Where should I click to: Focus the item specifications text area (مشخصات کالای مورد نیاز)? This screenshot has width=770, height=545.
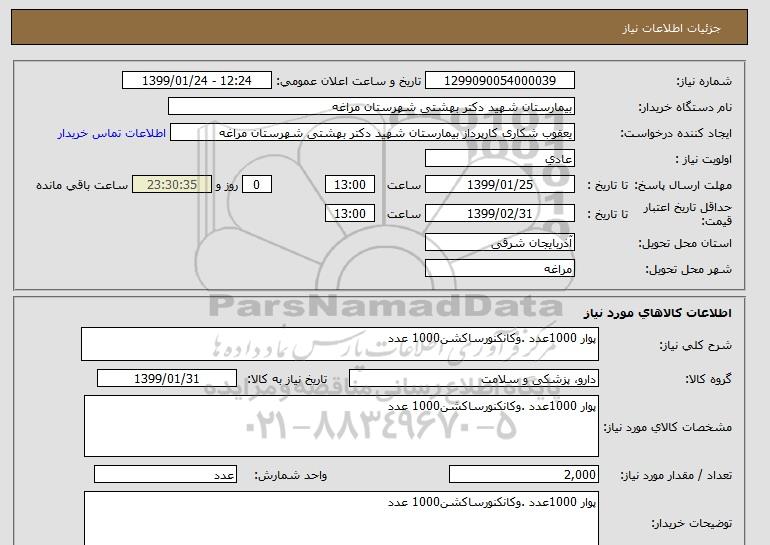340,426
